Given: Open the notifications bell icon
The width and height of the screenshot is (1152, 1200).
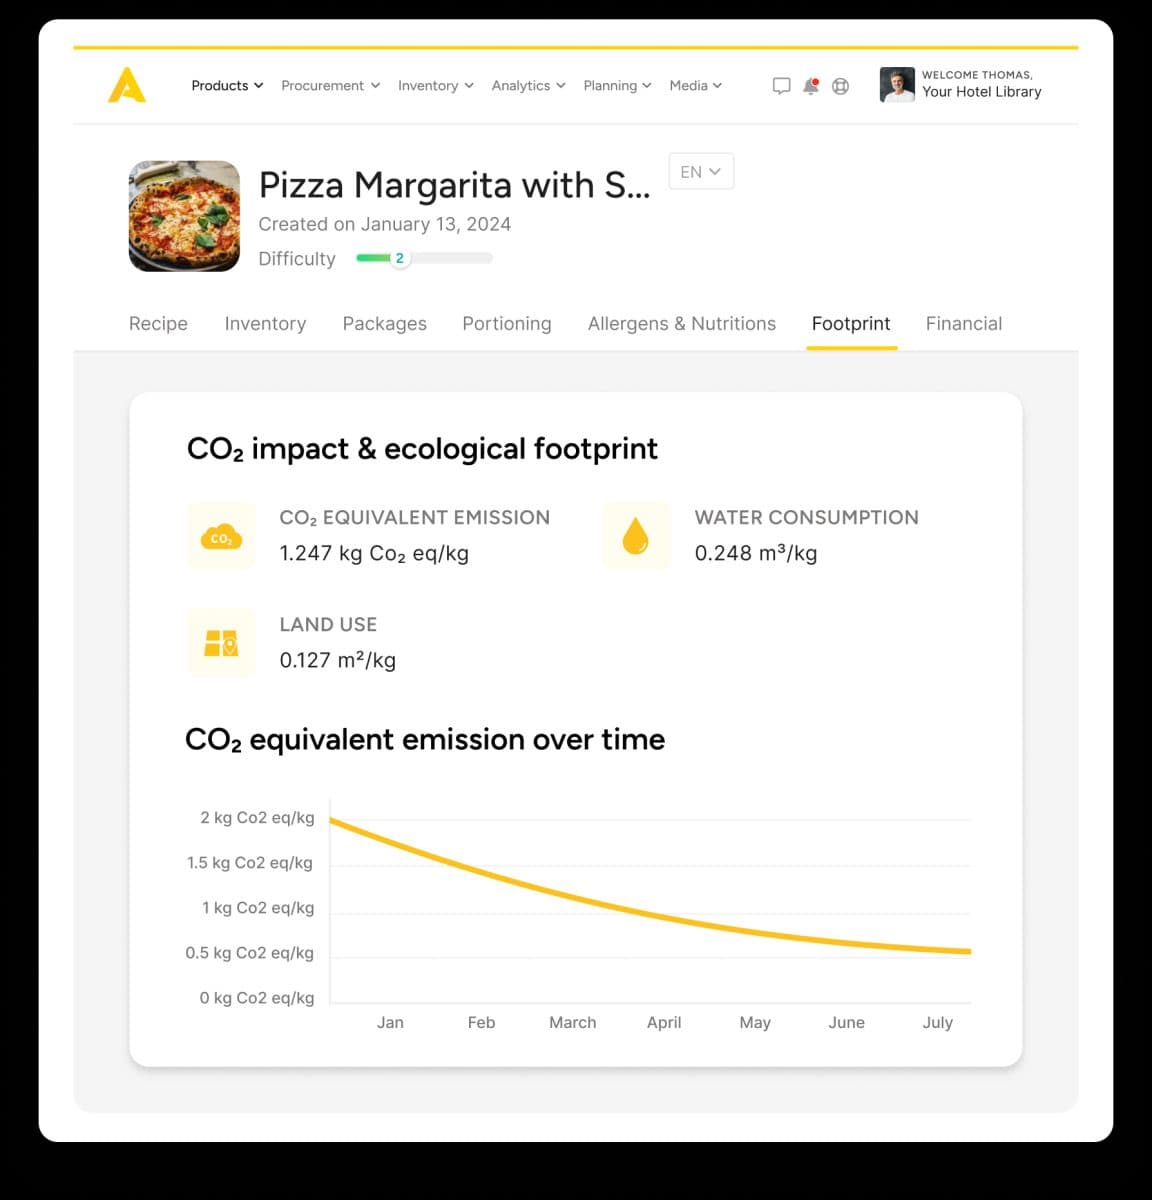Looking at the screenshot, I should tap(811, 86).
